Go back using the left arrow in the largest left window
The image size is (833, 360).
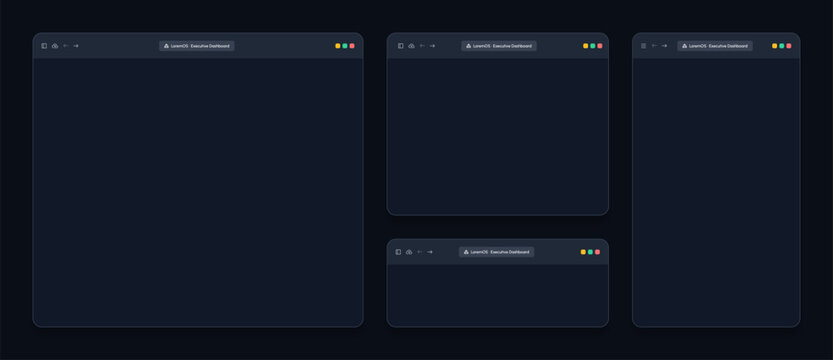[x=66, y=46]
